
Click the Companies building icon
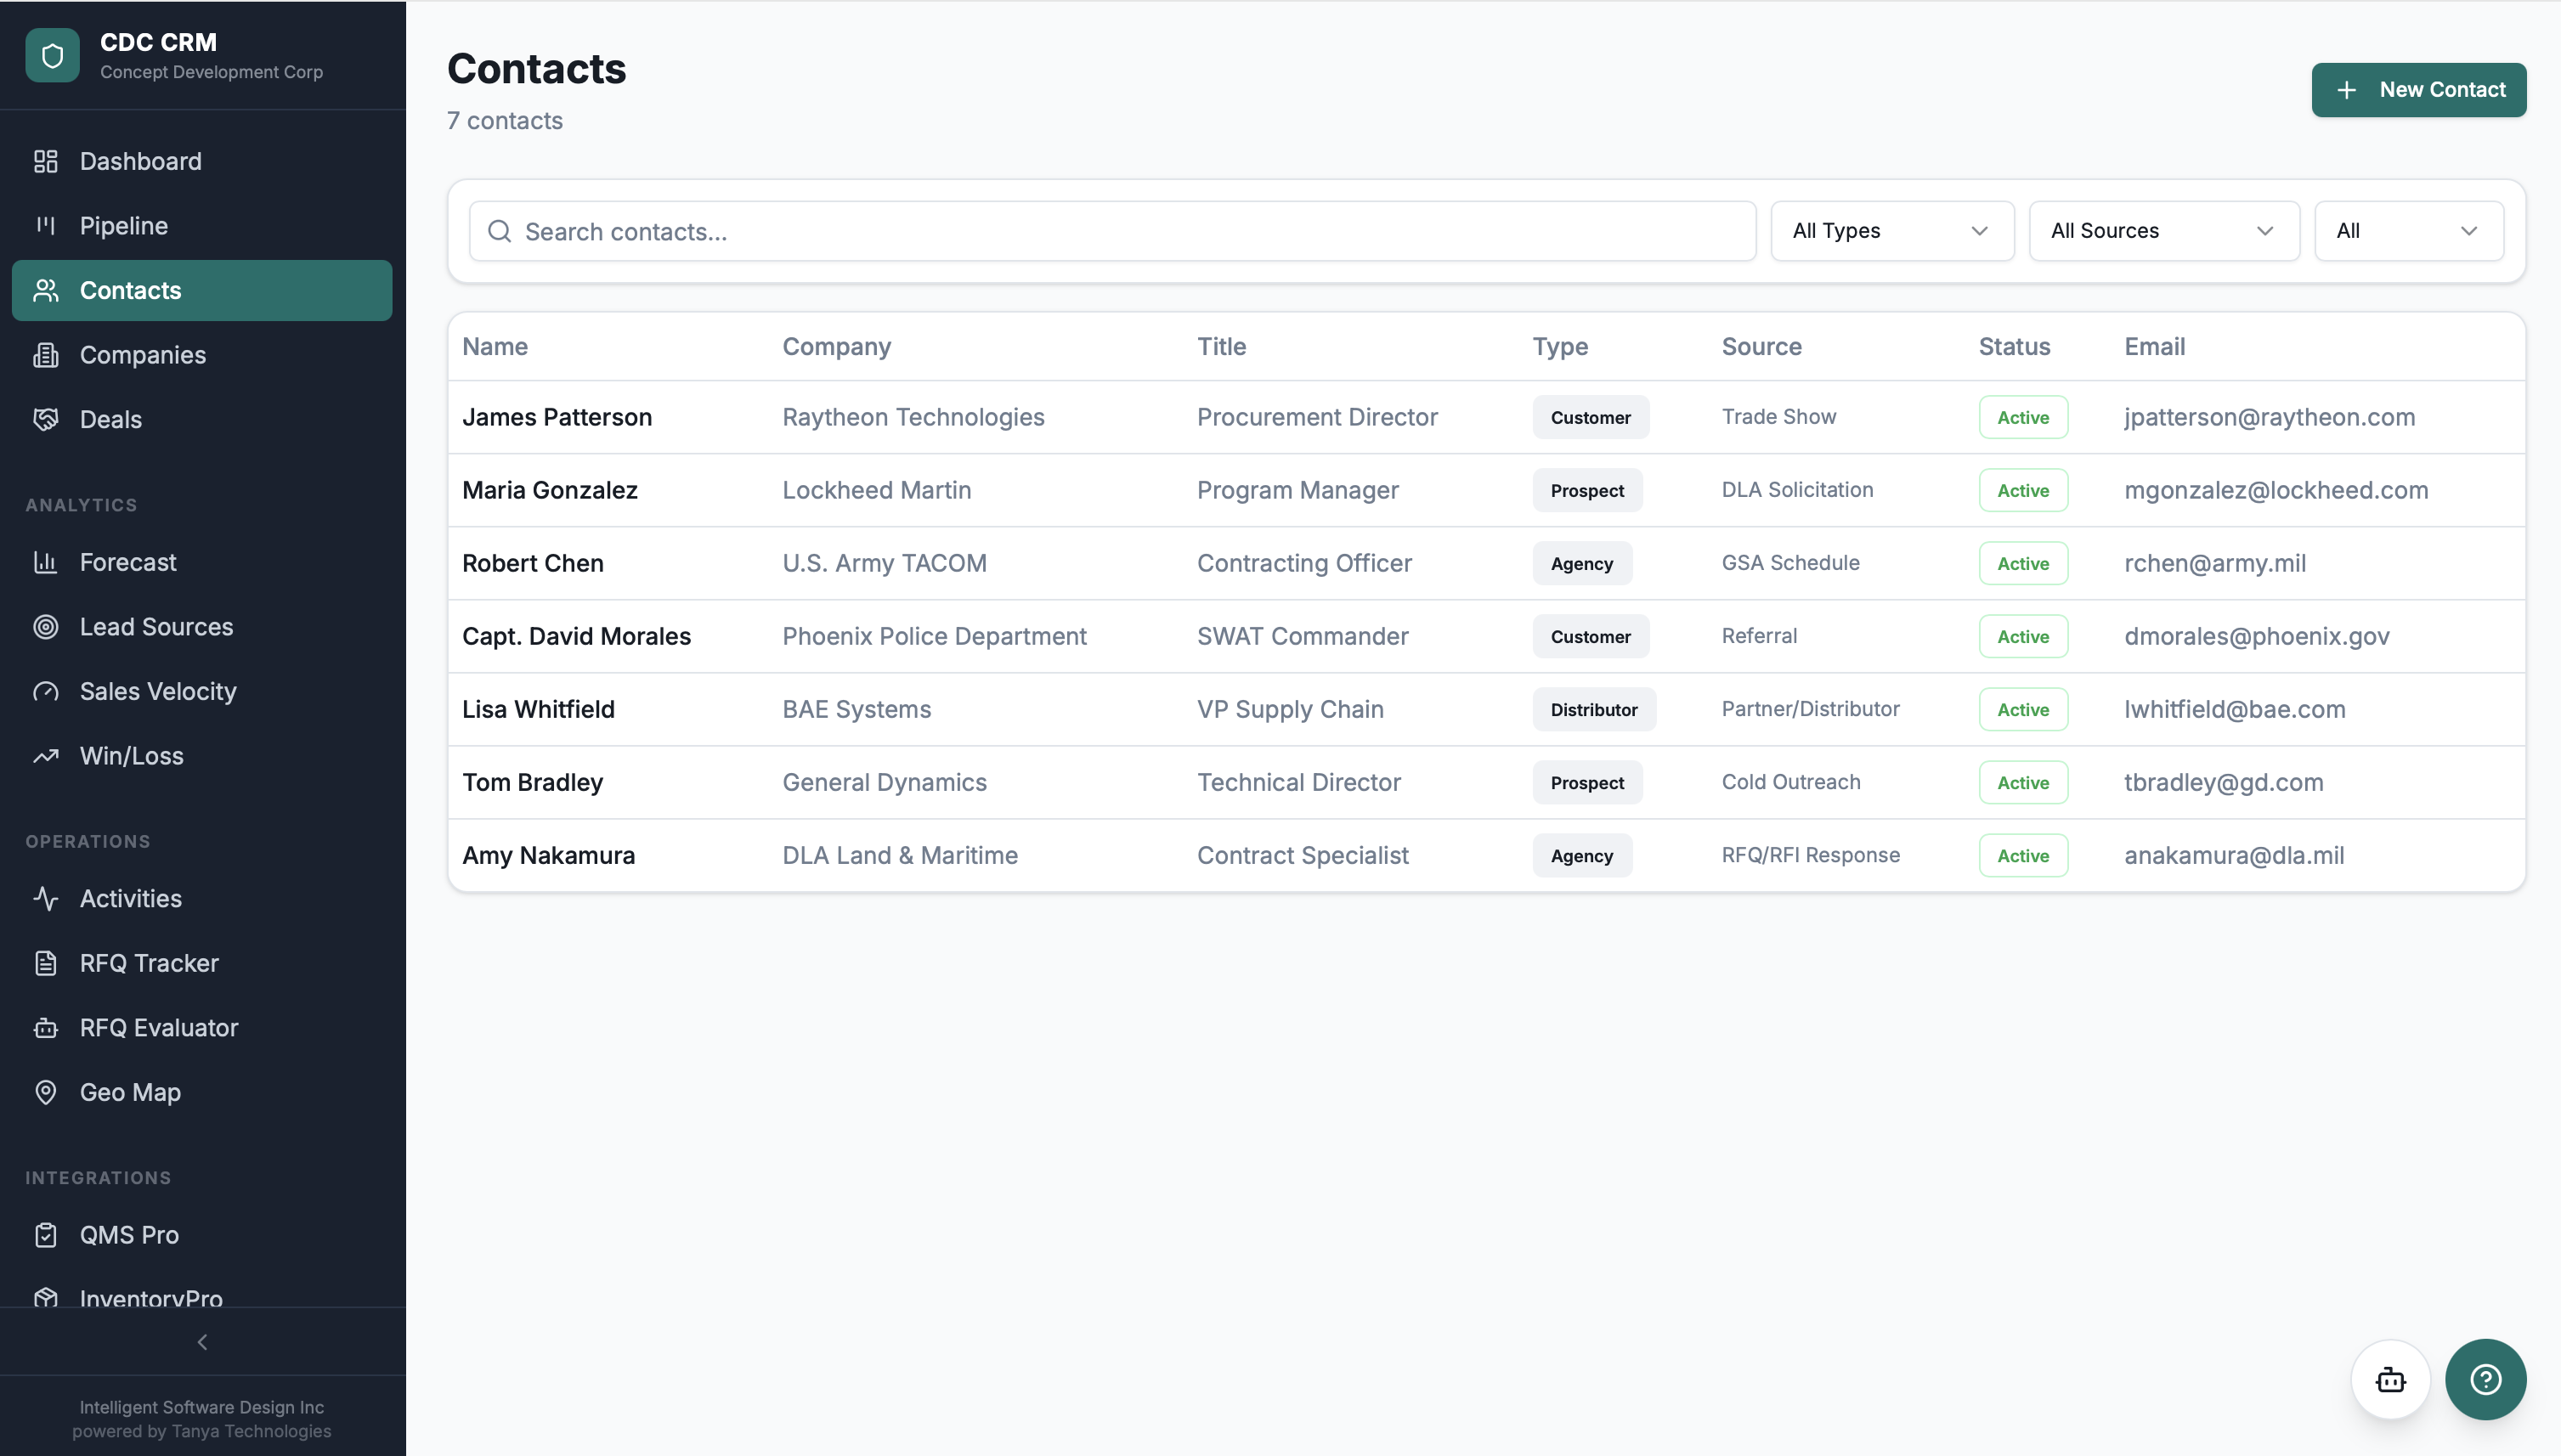[46, 355]
